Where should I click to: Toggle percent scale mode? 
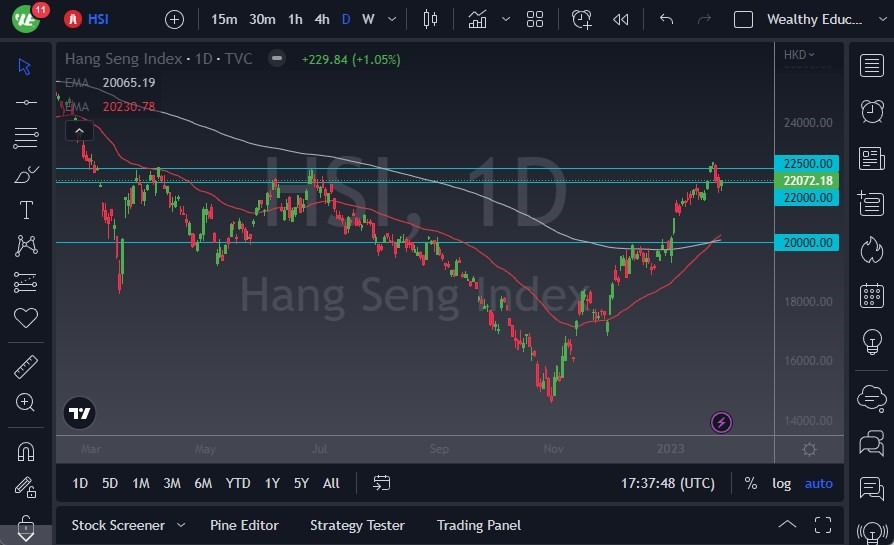pyautogui.click(x=750, y=483)
